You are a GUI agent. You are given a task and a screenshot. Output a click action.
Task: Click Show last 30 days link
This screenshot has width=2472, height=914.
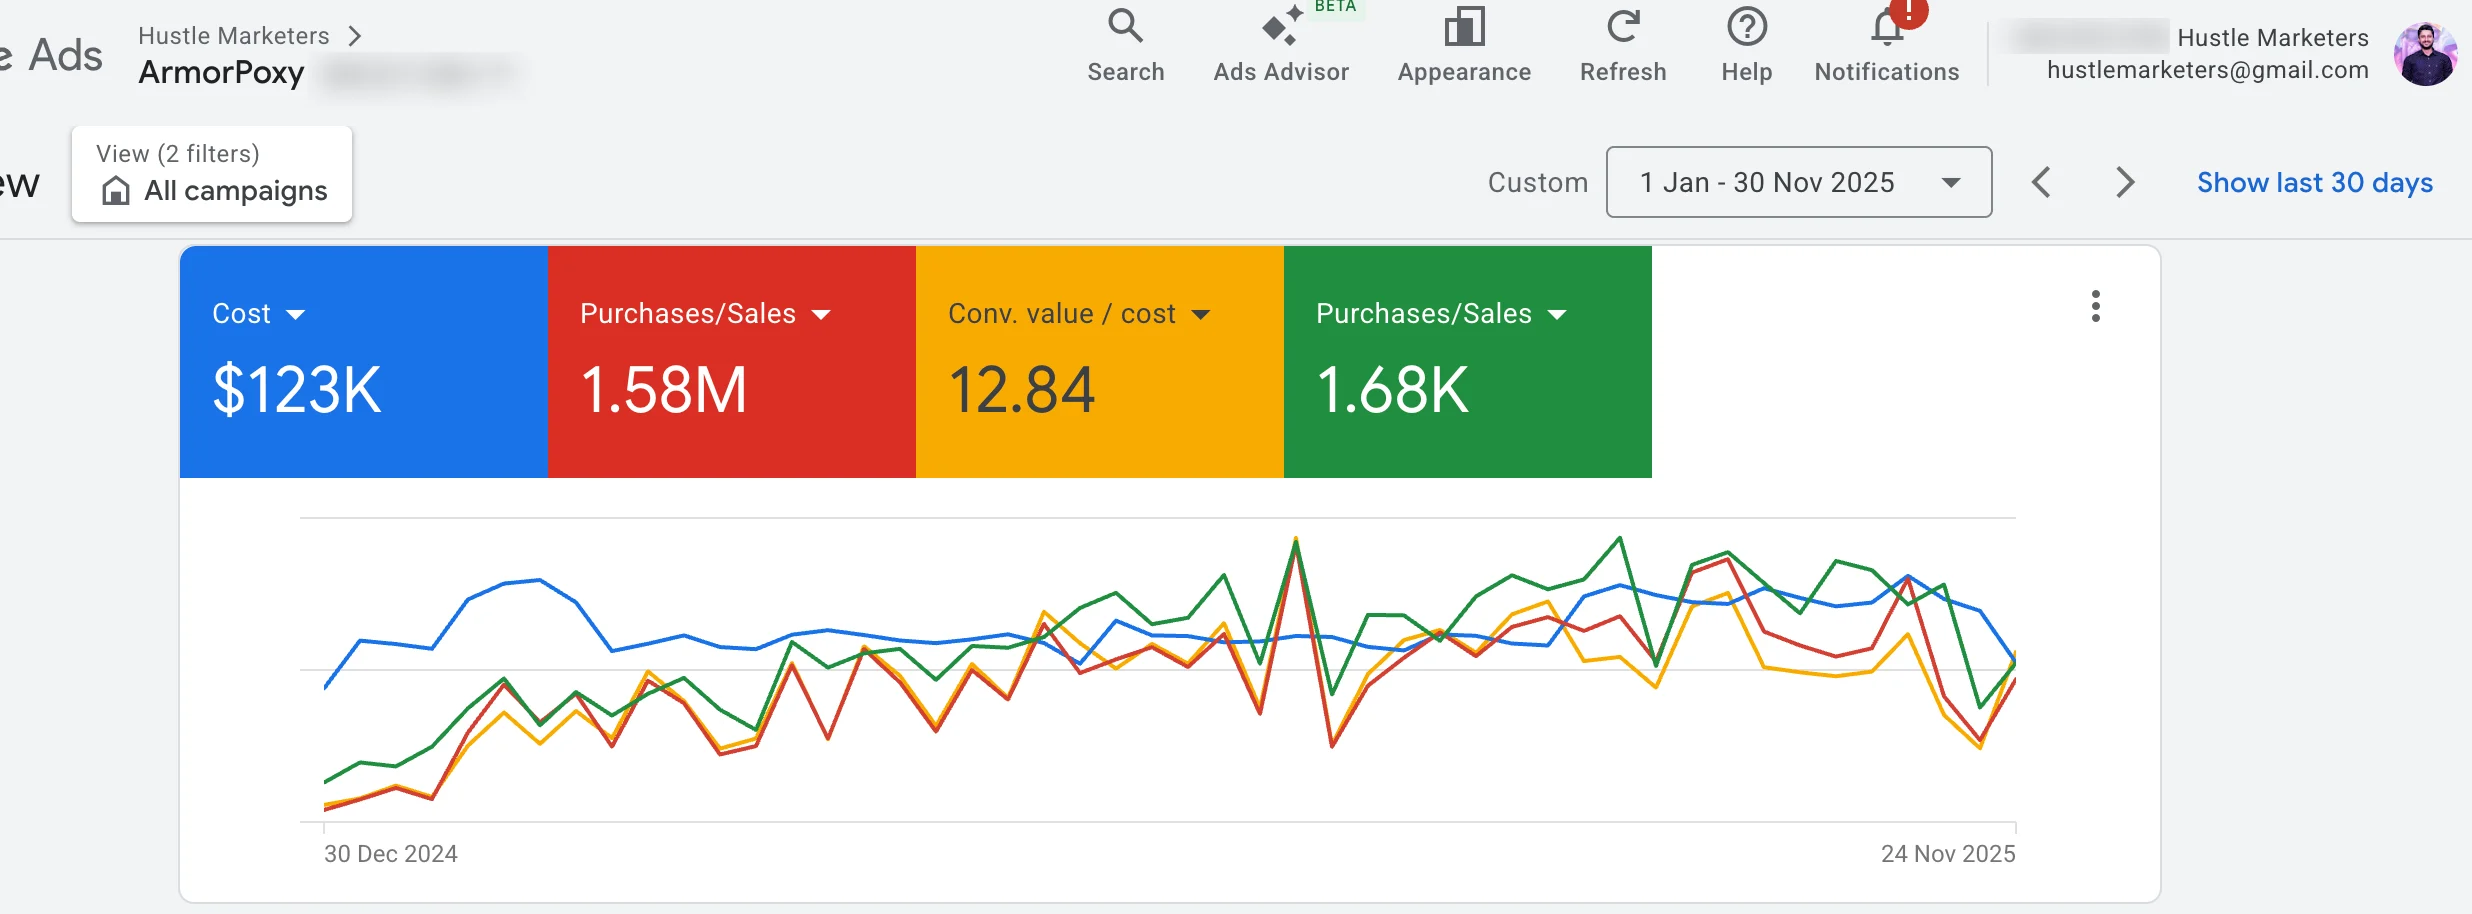coord(2314,182)
